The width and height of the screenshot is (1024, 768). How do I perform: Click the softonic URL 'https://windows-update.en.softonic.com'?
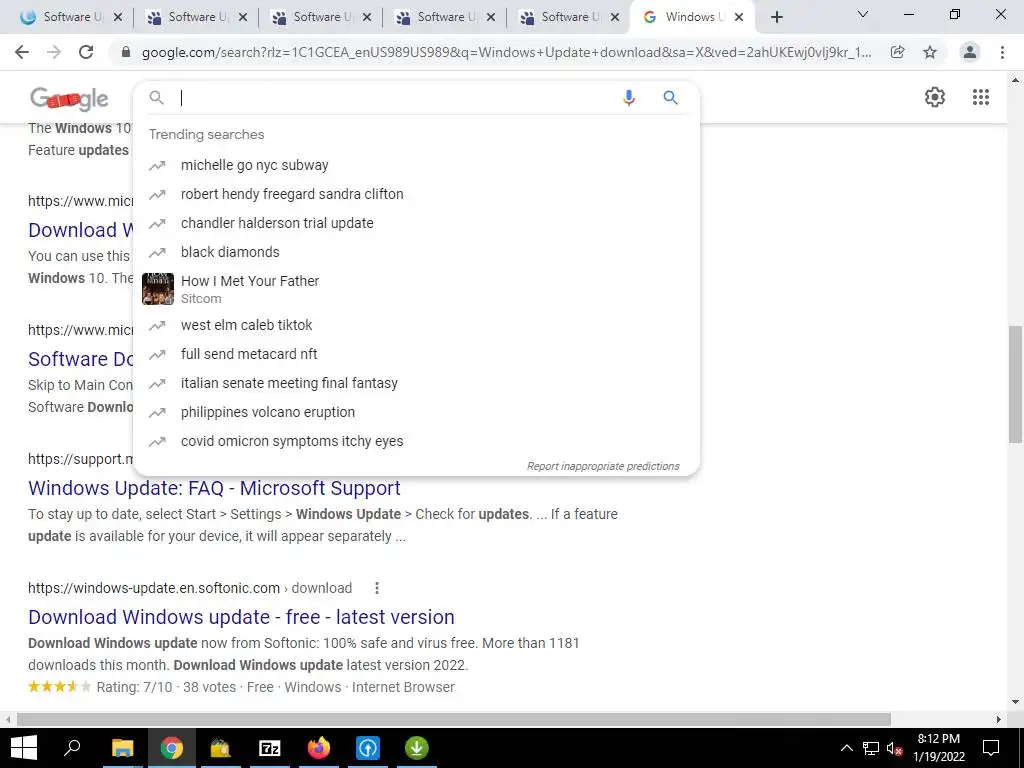(x=153, y=588)
